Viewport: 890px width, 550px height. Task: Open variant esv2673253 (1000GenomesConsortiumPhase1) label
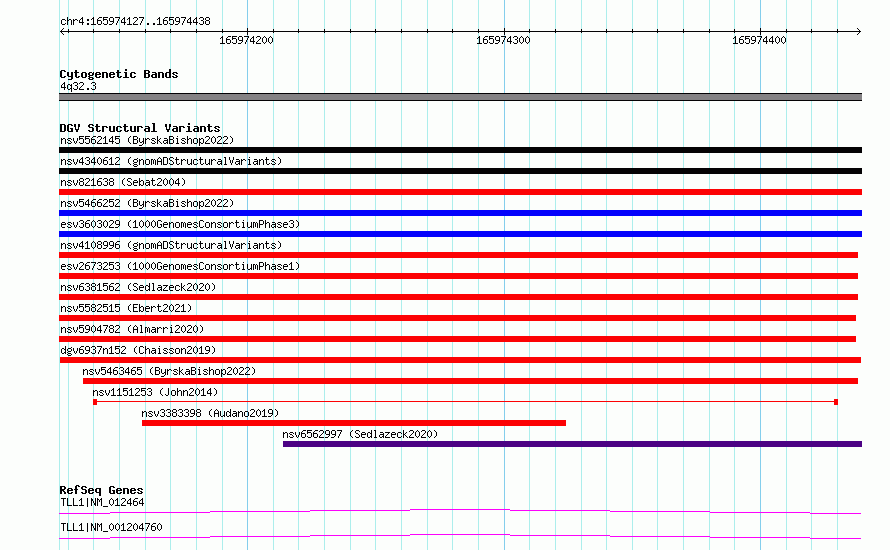click(x=180, y=266)
